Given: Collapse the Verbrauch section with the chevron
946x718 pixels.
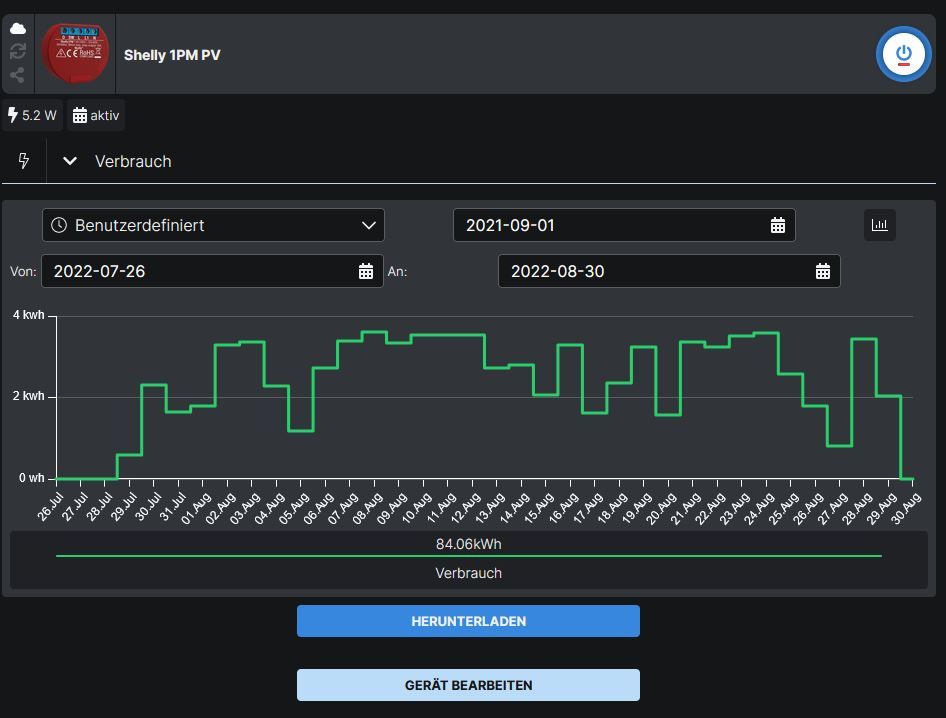Looking at the screenshot, I should point(70,161).
